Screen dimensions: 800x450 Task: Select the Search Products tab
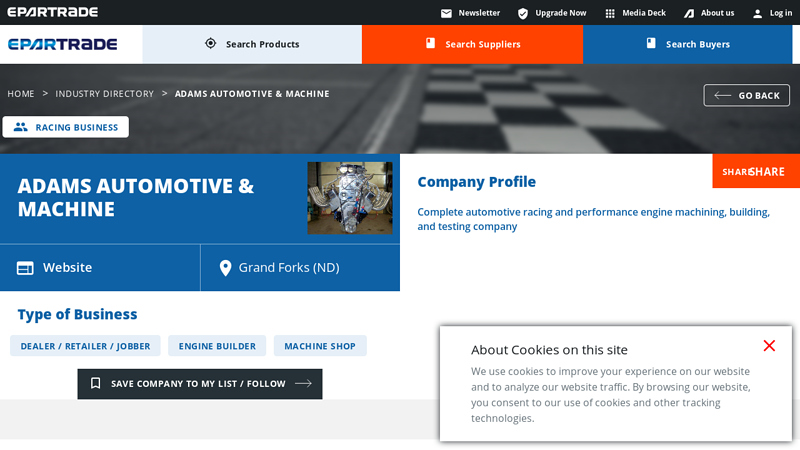252,44
